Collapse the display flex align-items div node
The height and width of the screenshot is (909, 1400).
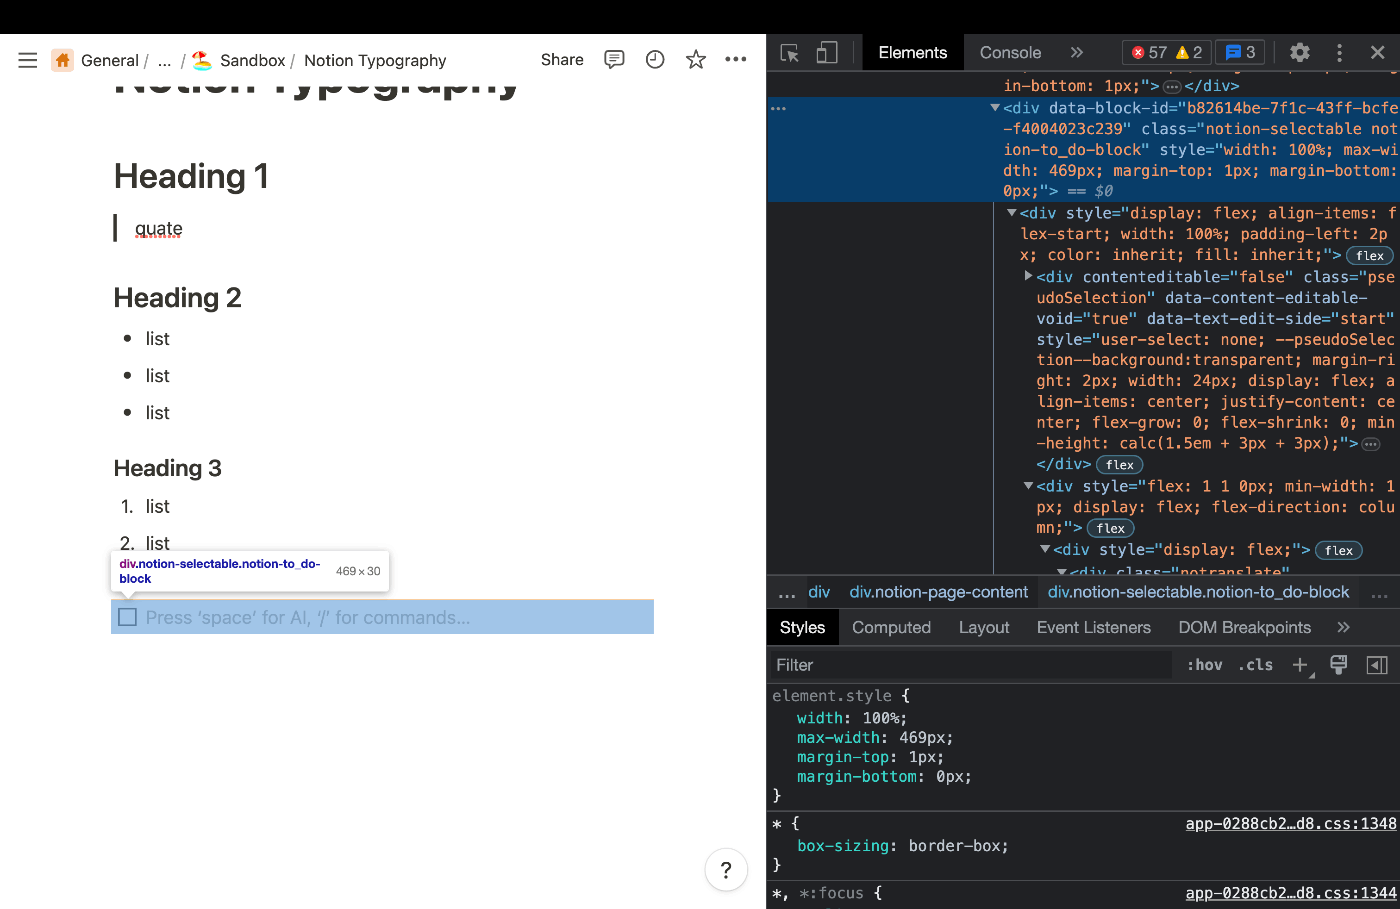[x=1012, y=213]
